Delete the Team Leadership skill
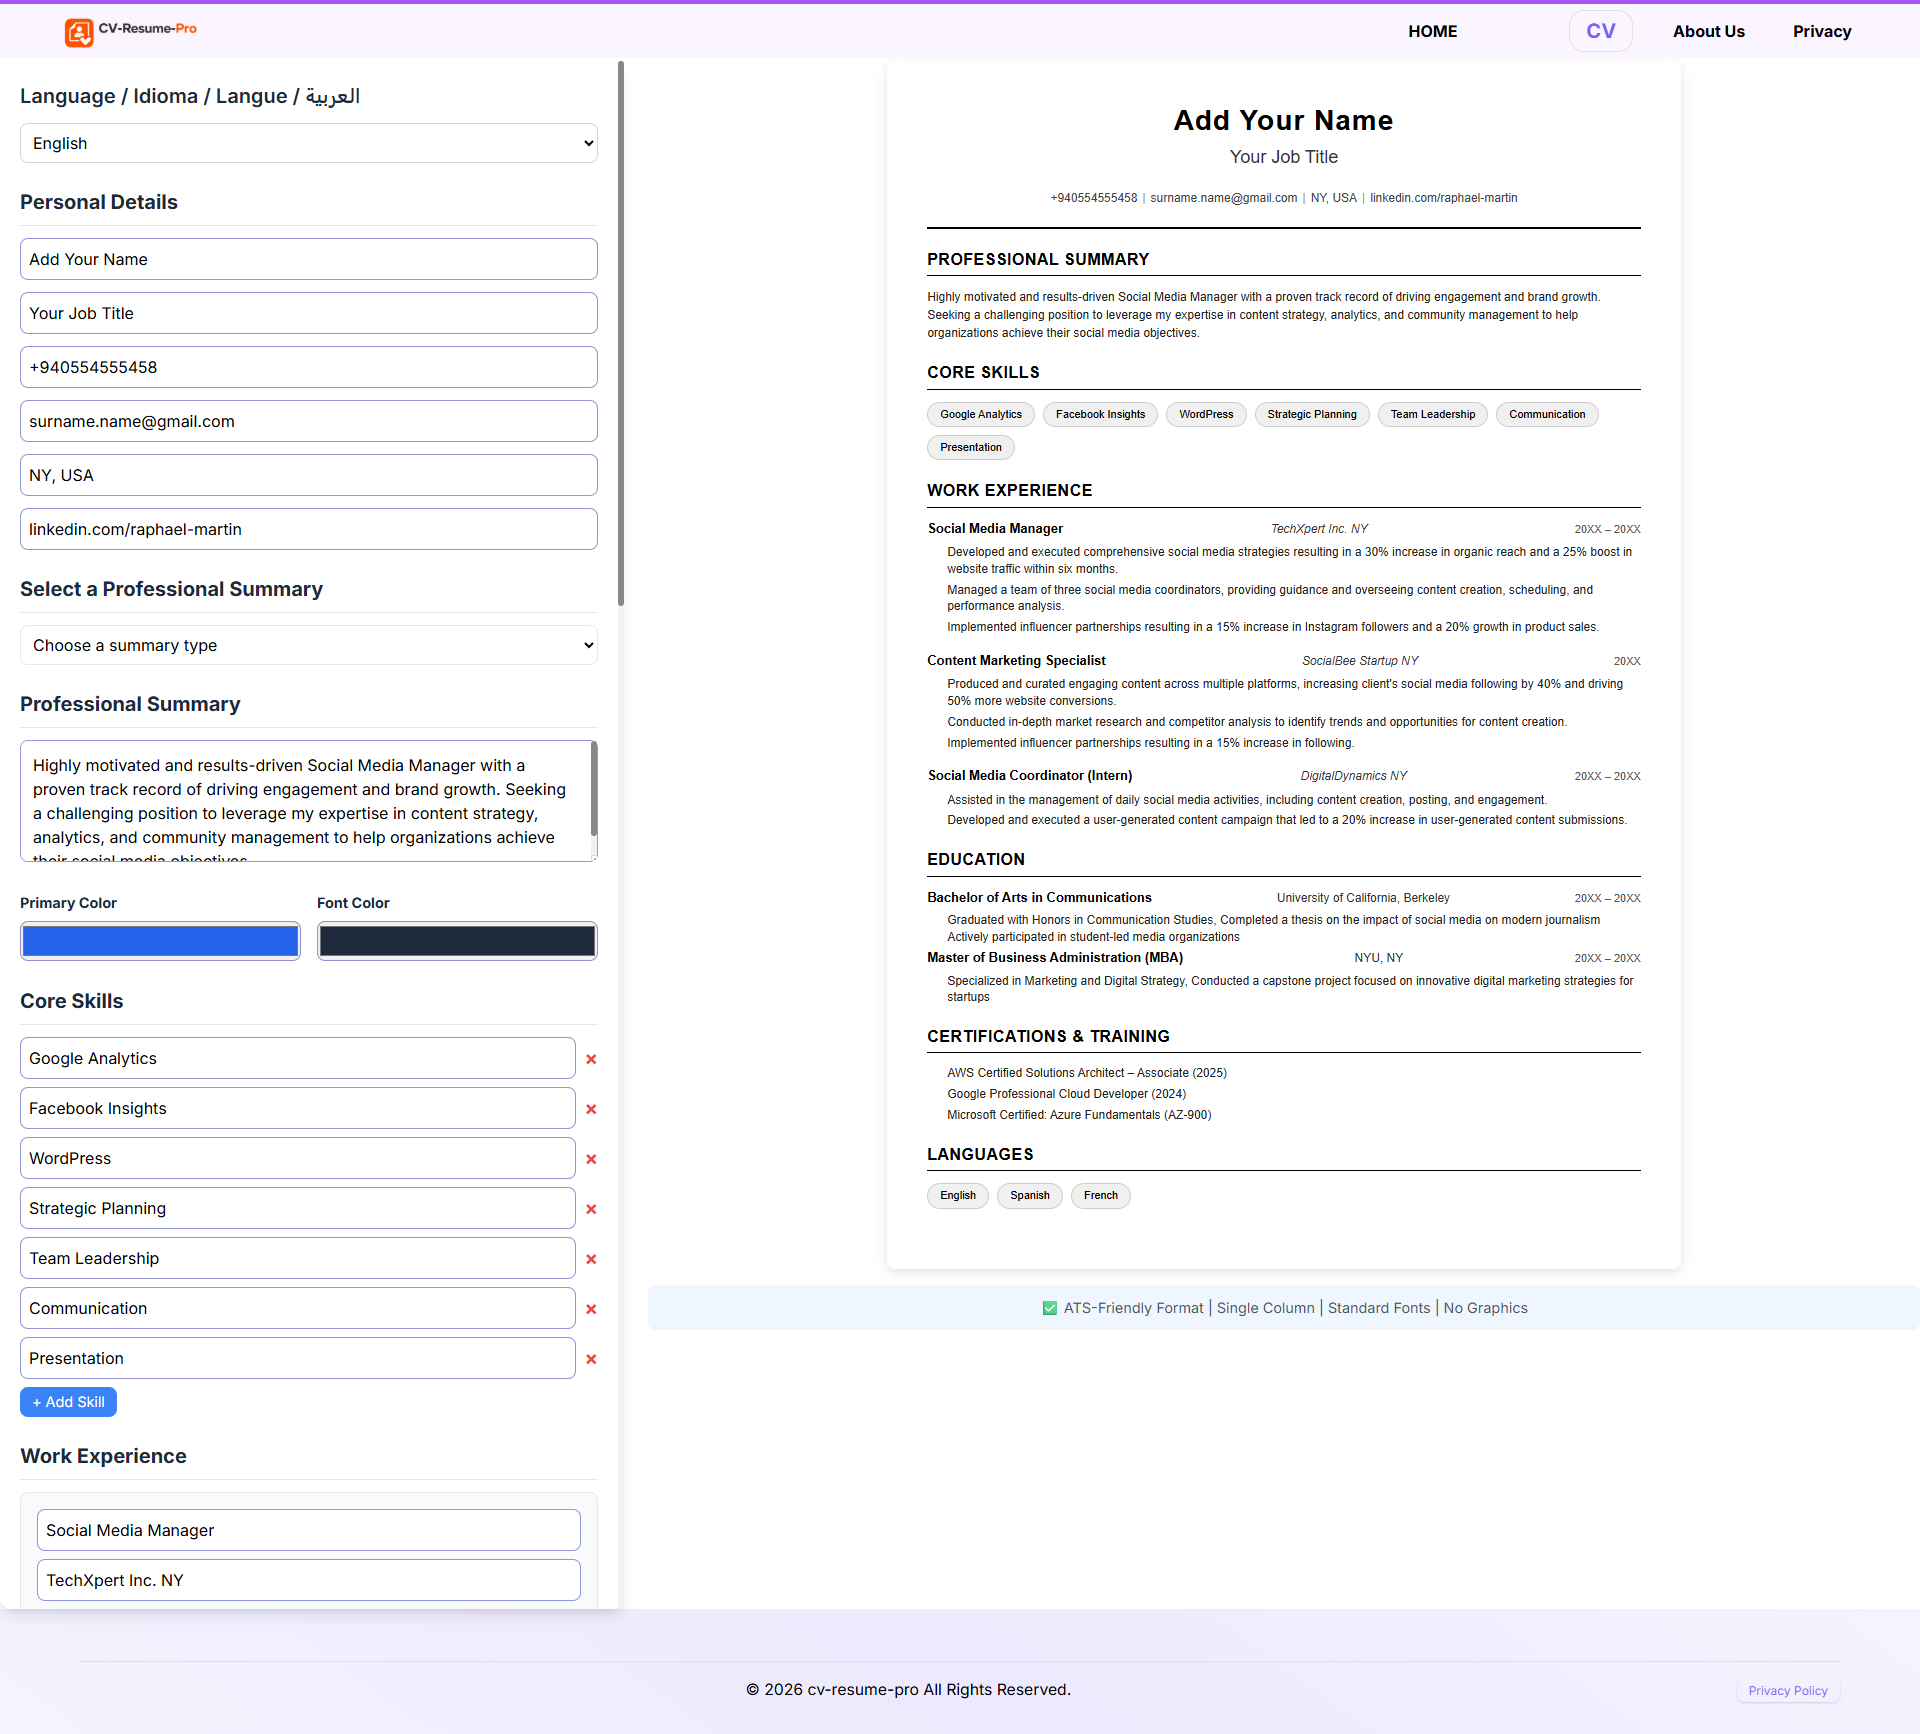1920x1734 pixels. [x=591, y=1259]
